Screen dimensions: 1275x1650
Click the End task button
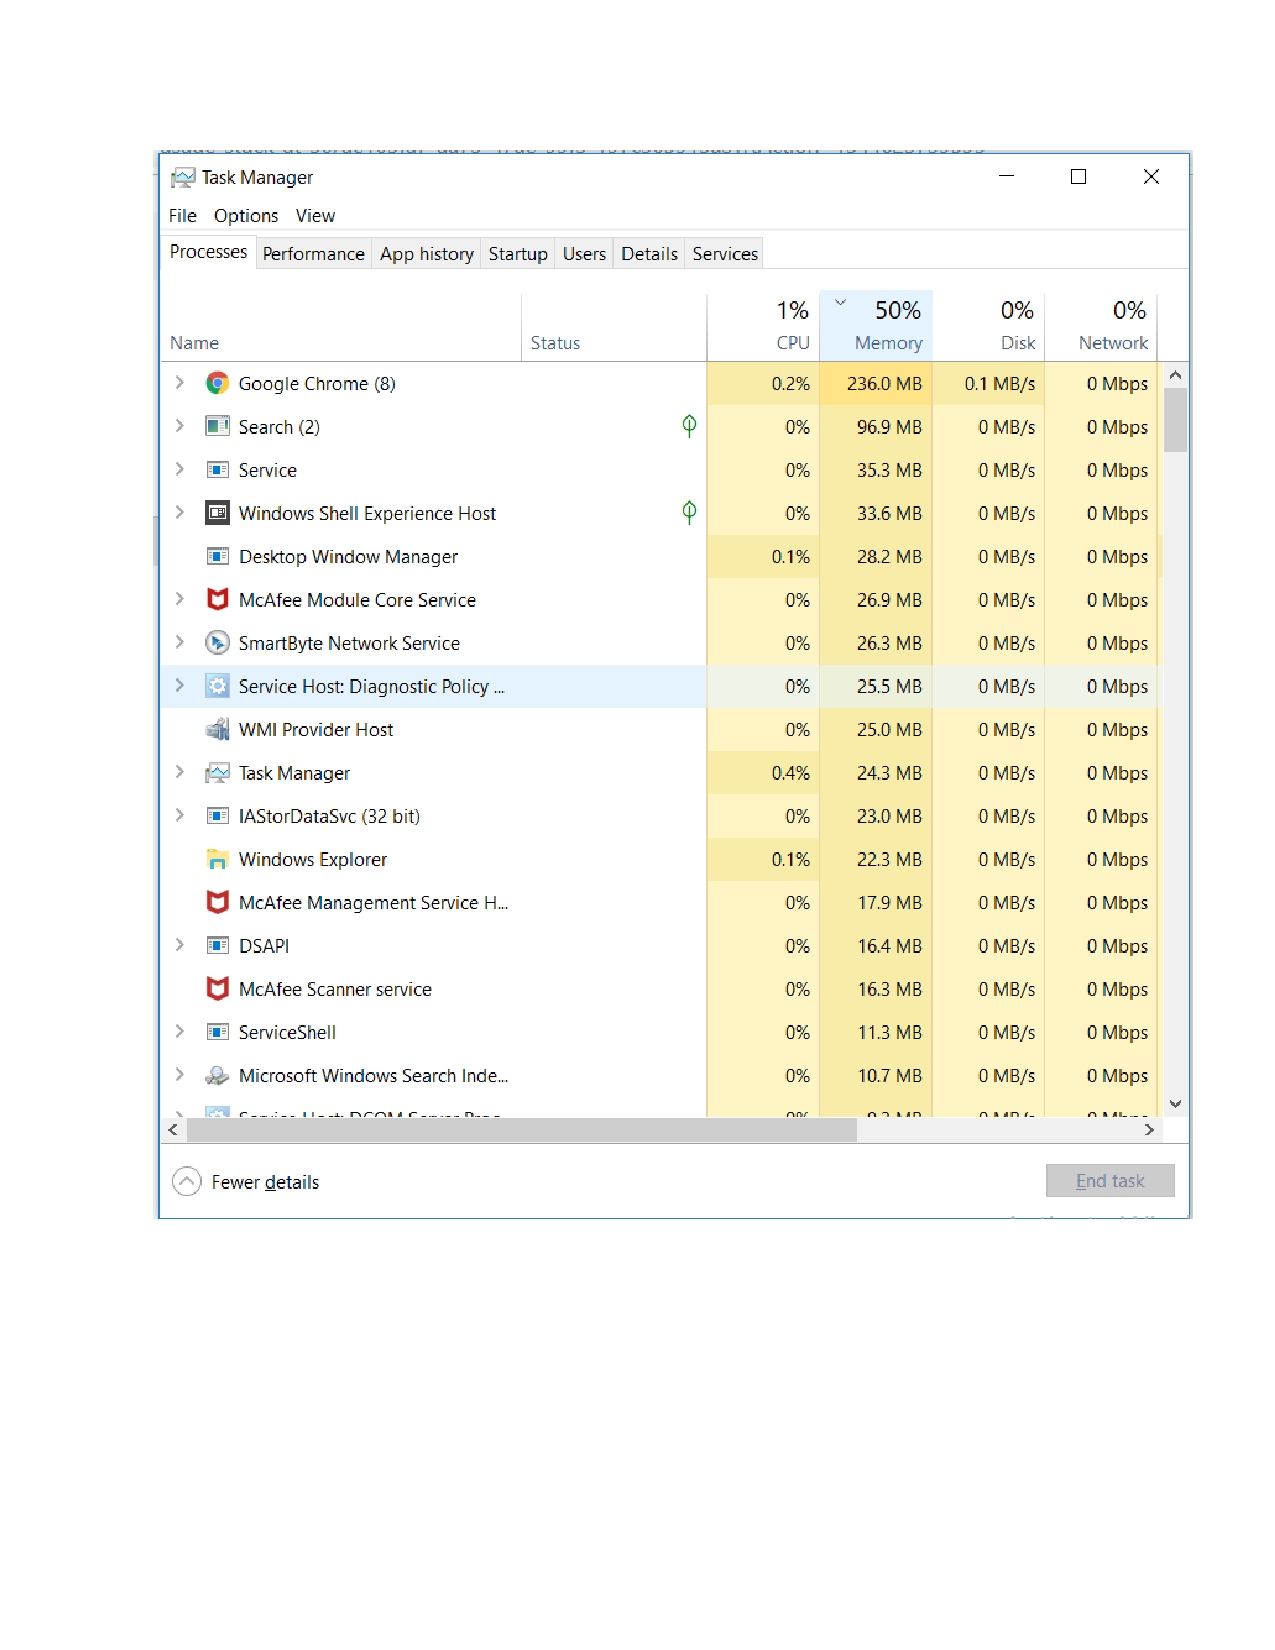tap(1110, 1181)
